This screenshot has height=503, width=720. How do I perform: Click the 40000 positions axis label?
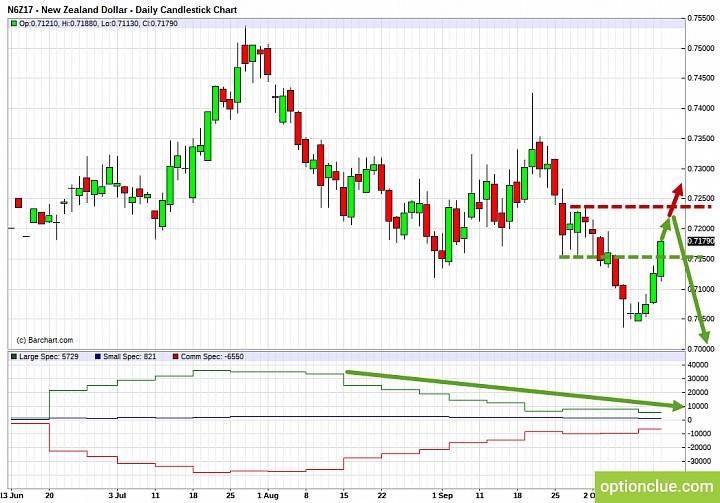point(698,365)
